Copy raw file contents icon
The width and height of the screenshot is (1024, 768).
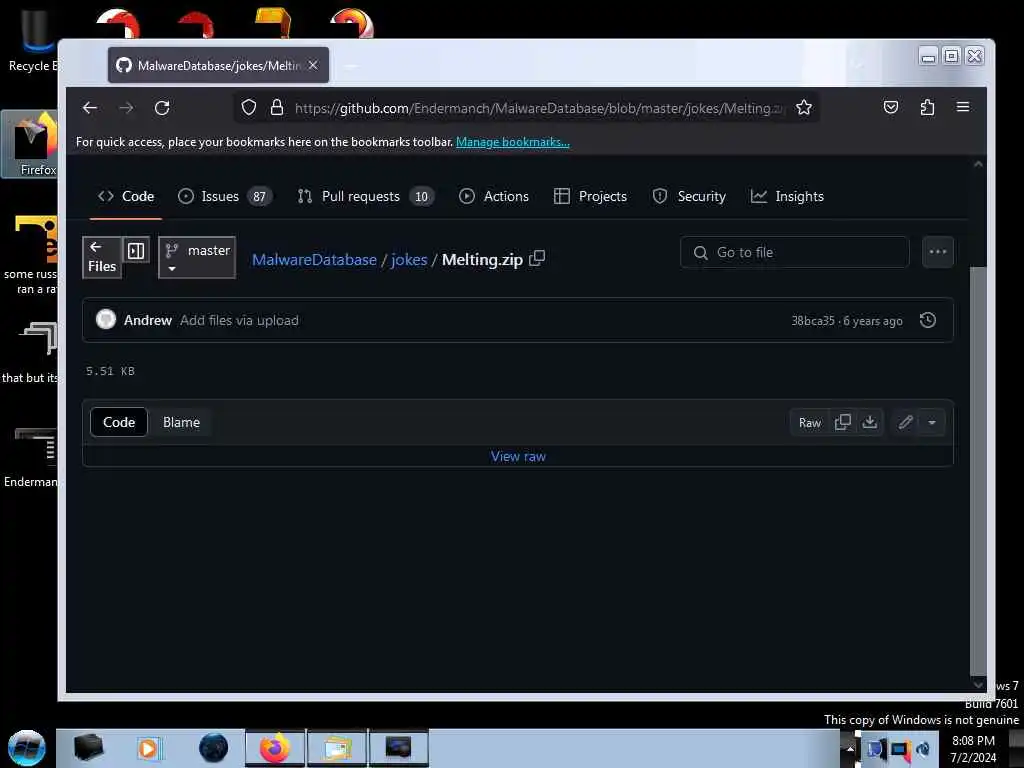(842, 423)
